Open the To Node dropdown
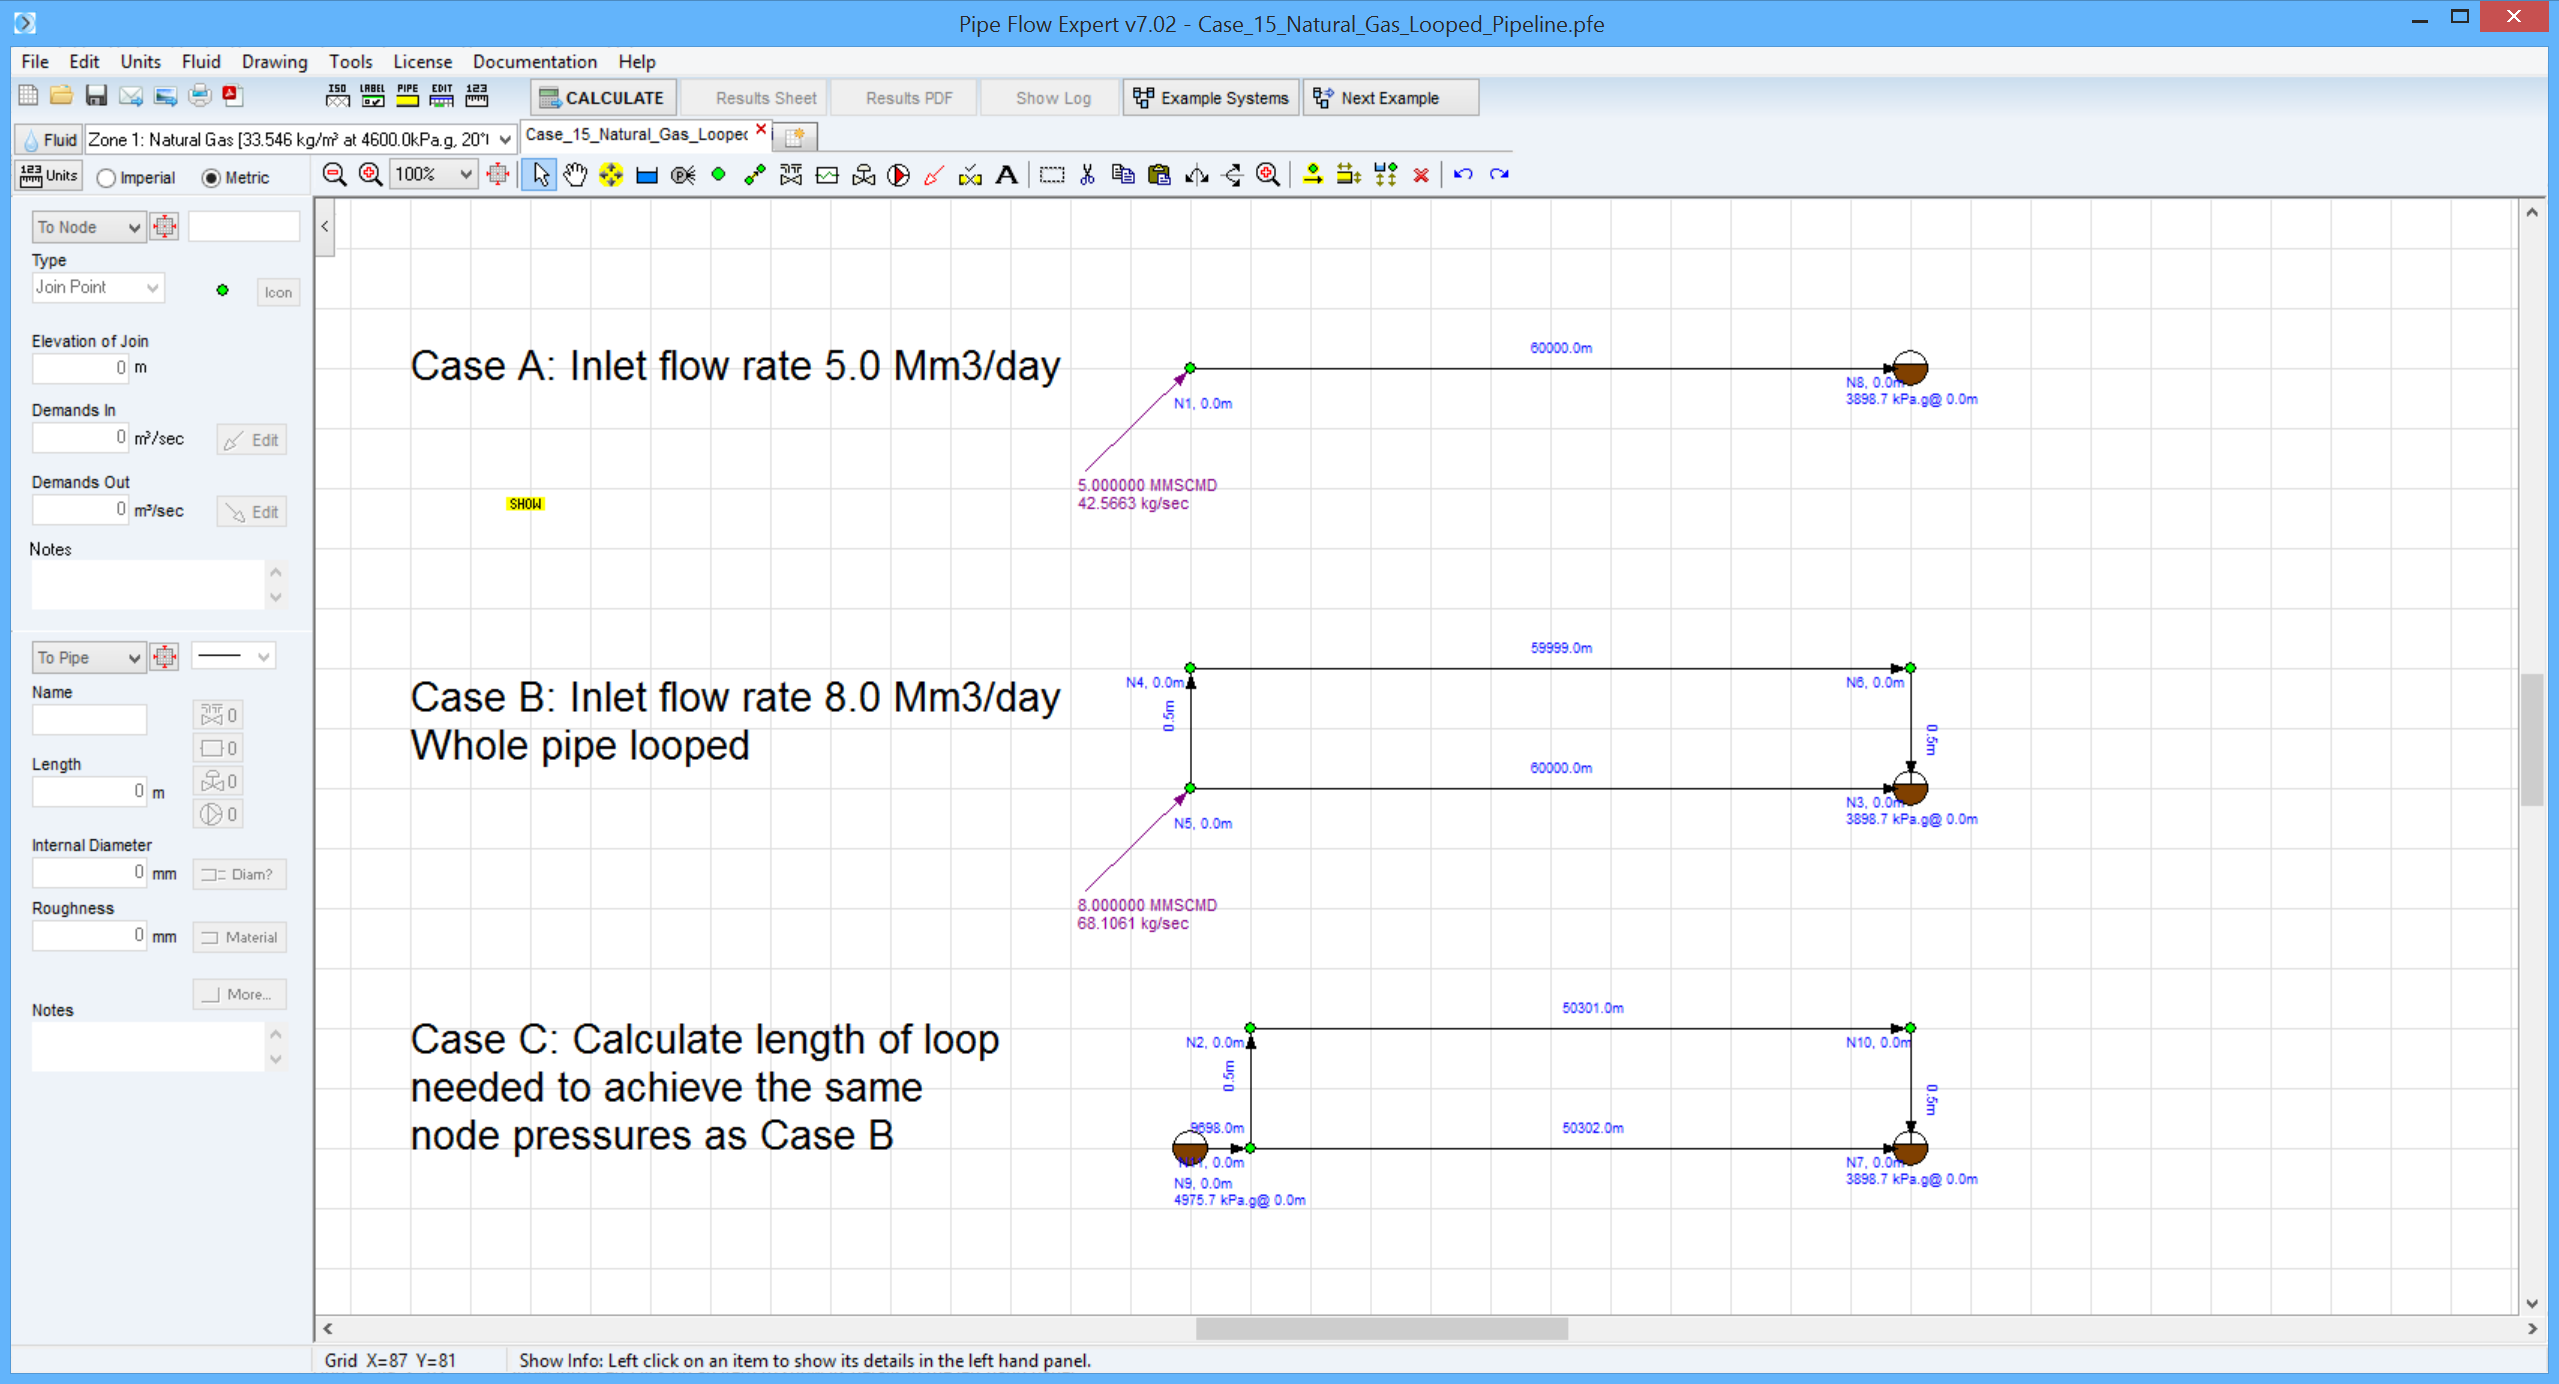2559x1384 pixels. click(88, 227)
